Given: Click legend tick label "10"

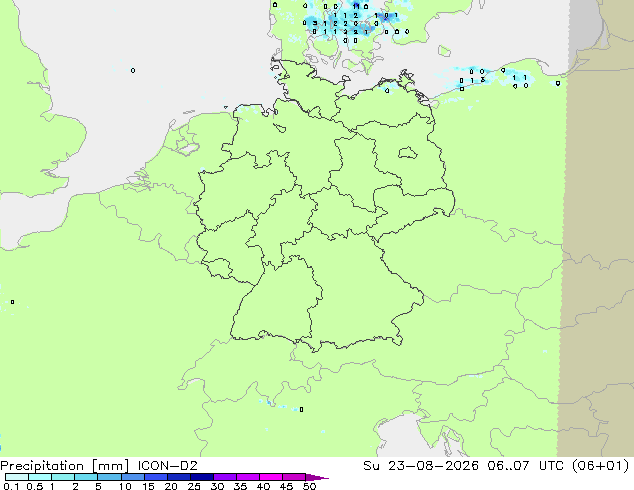Looking at the screenshot, I should (125, 486).
